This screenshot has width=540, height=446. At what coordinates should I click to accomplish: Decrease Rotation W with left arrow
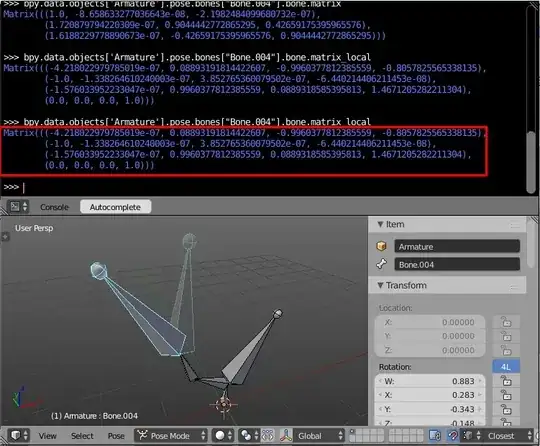pyautogui.click(x=380, y=381)
